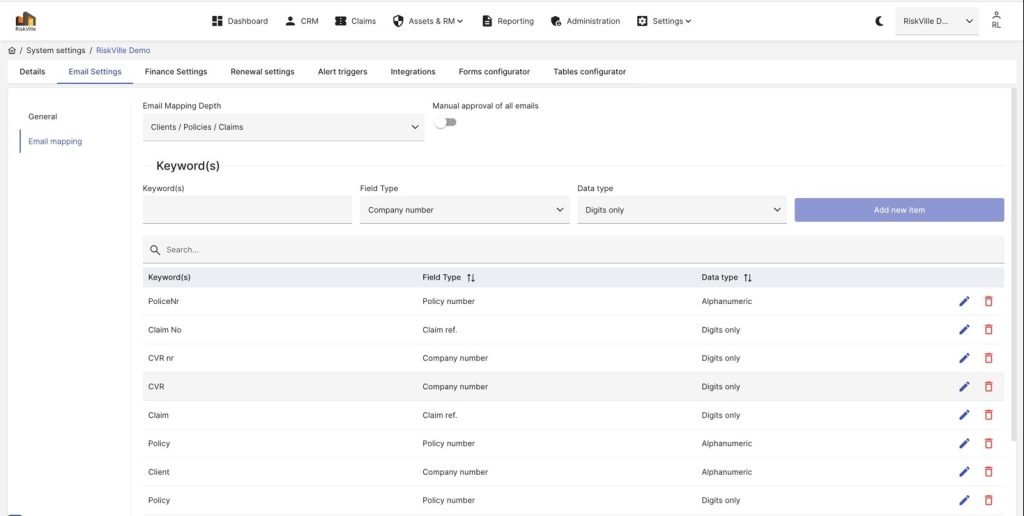Delete the Claim No keyword row
The image size is (1024, 516).
pyautogui.click(x=989, y=329)
